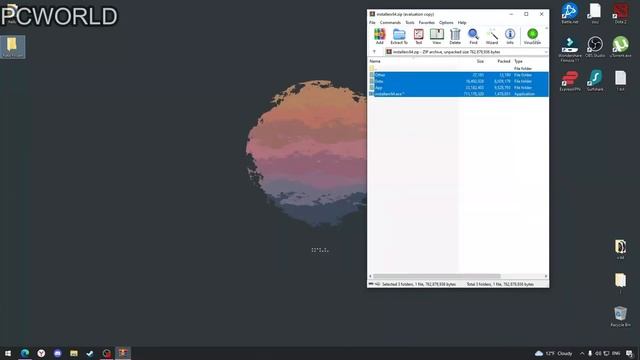
Task: Show hidden system tray icons
Action: point(582,353)
